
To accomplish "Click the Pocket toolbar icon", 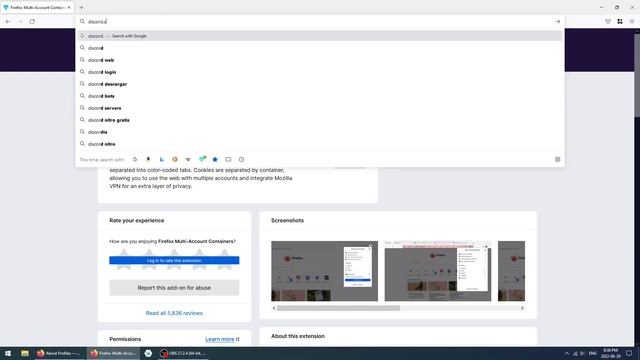I will pos(608,21).
